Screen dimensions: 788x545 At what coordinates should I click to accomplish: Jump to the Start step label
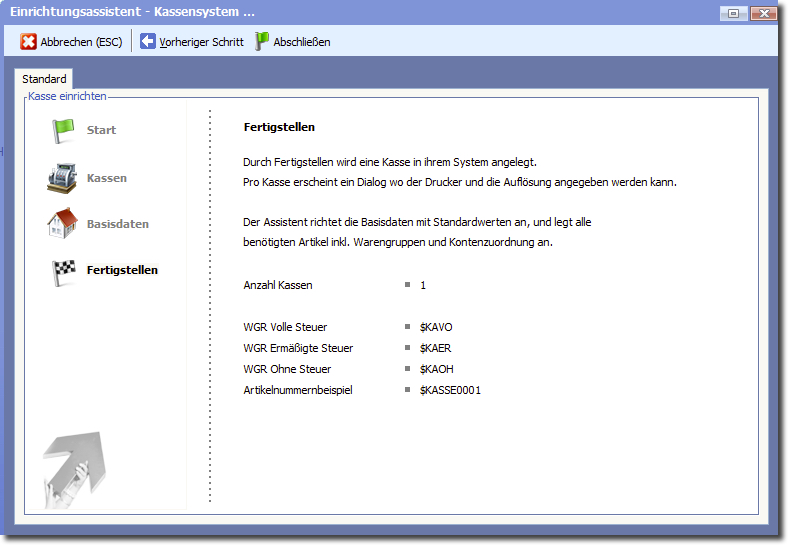point(101,130)
